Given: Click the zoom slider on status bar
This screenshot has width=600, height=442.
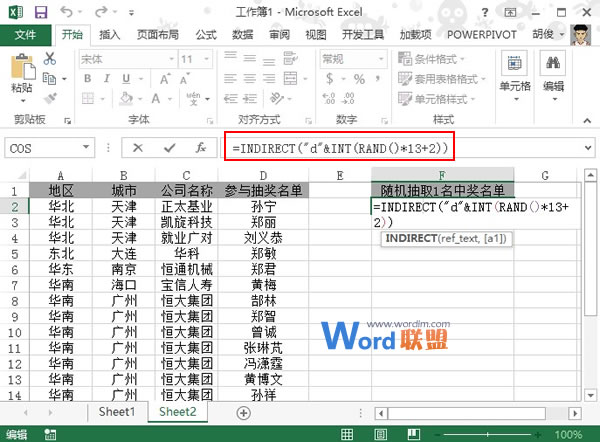Looking at the screenshot, I should (487, 434).
